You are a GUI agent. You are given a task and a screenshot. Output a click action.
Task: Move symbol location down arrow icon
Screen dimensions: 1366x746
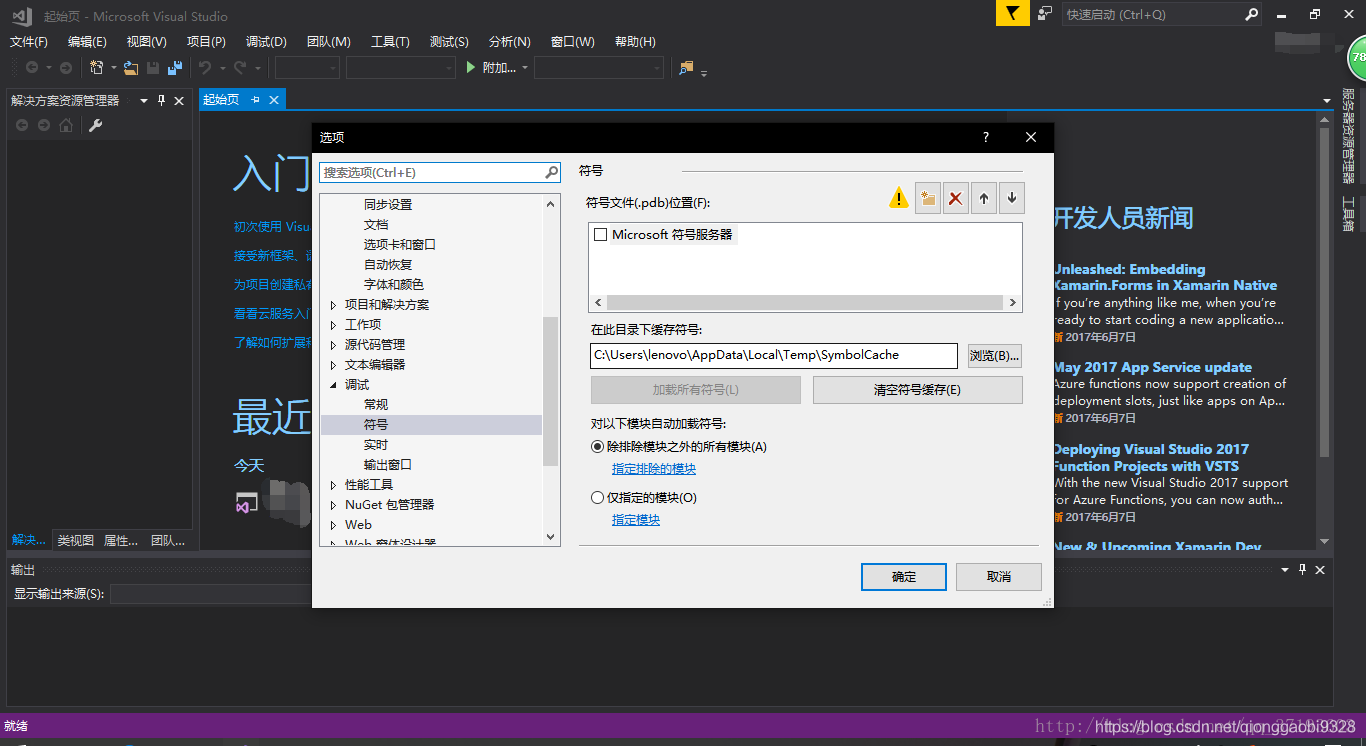[x=1012, y=198]
